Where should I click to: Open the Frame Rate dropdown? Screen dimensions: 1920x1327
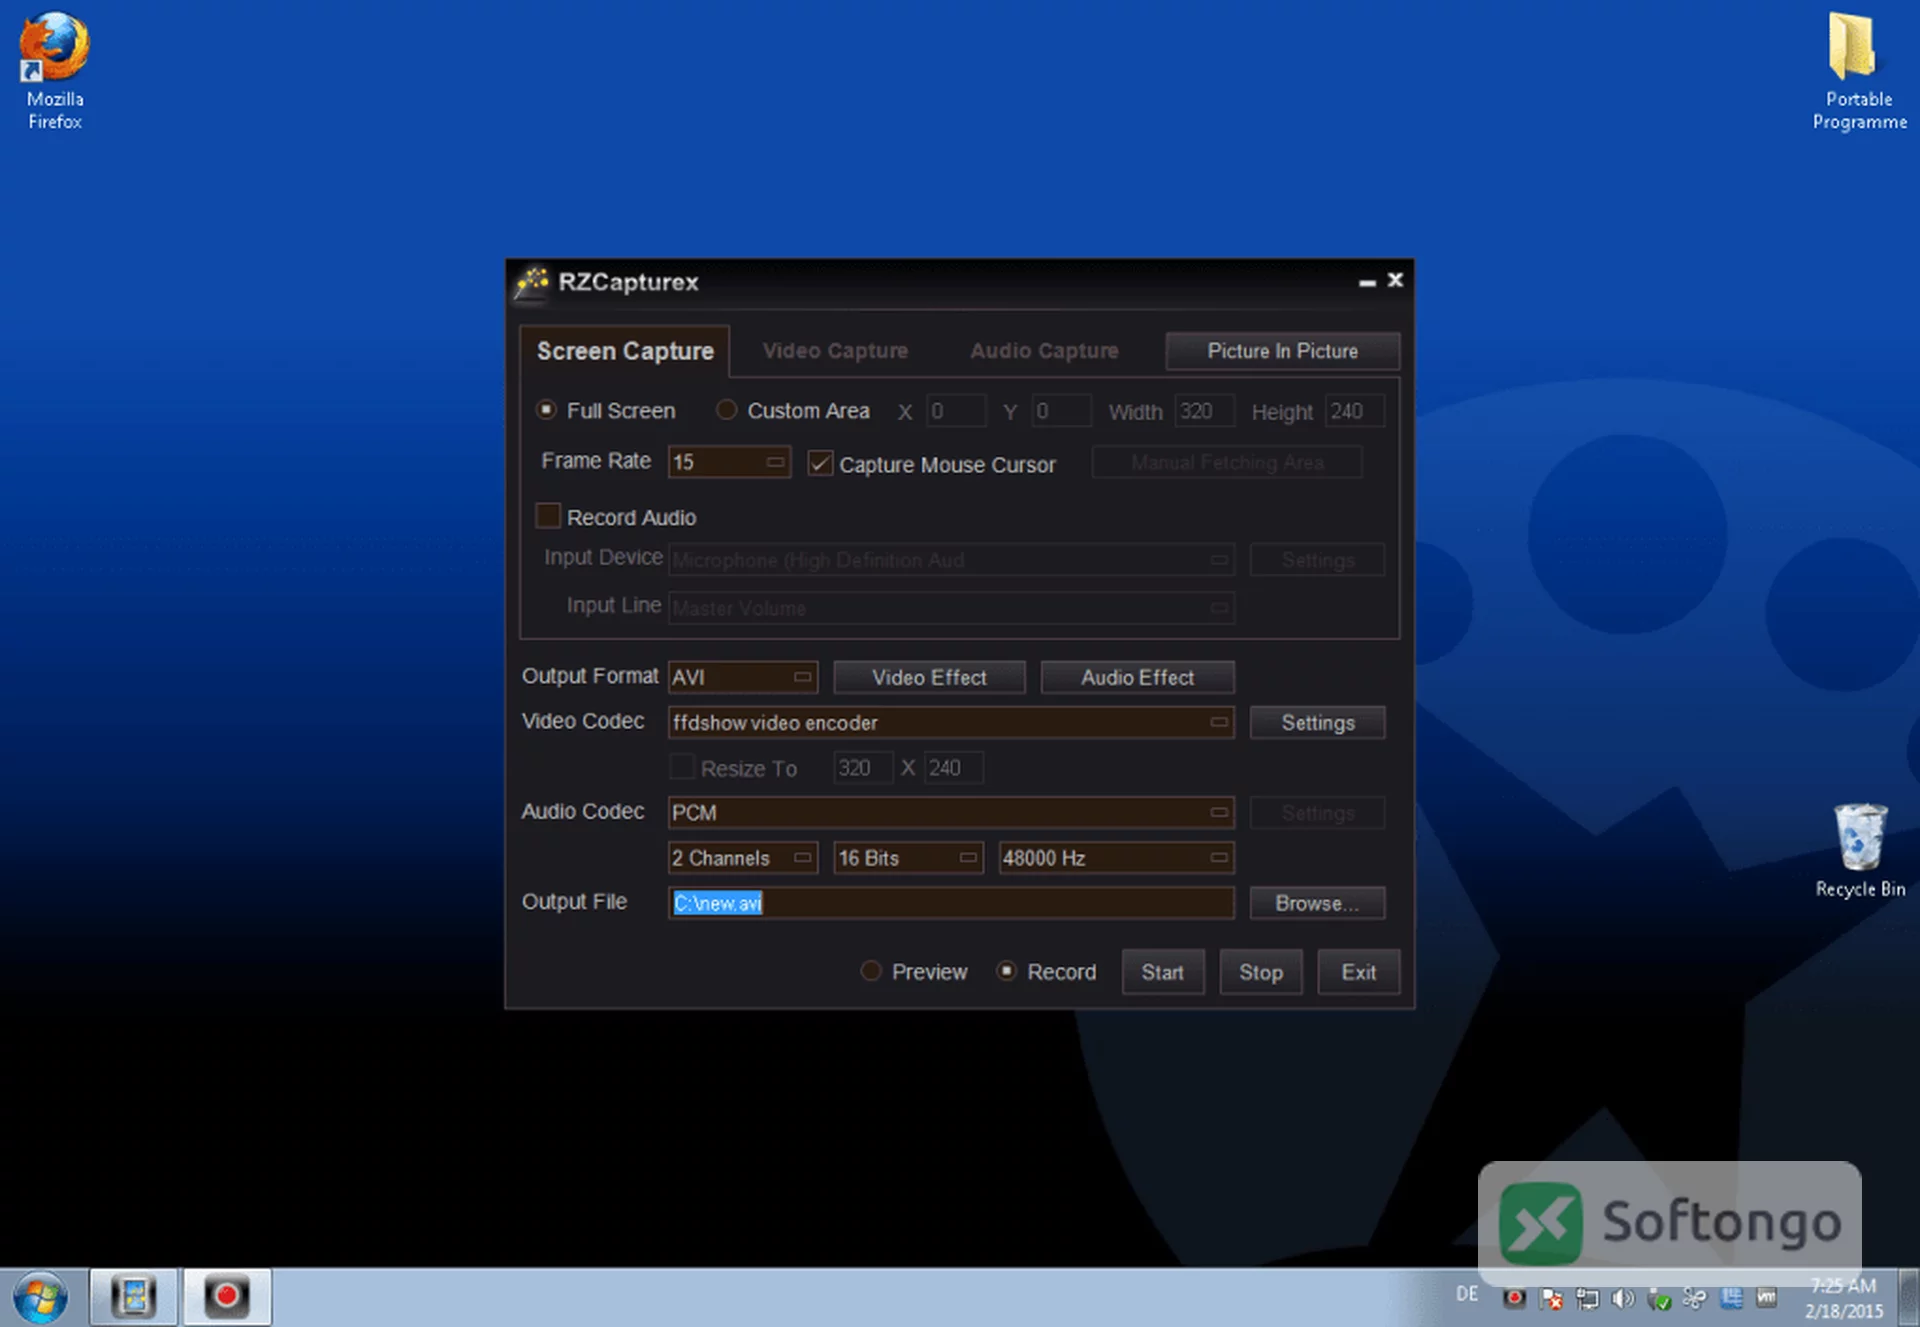[x=729, y=462]
